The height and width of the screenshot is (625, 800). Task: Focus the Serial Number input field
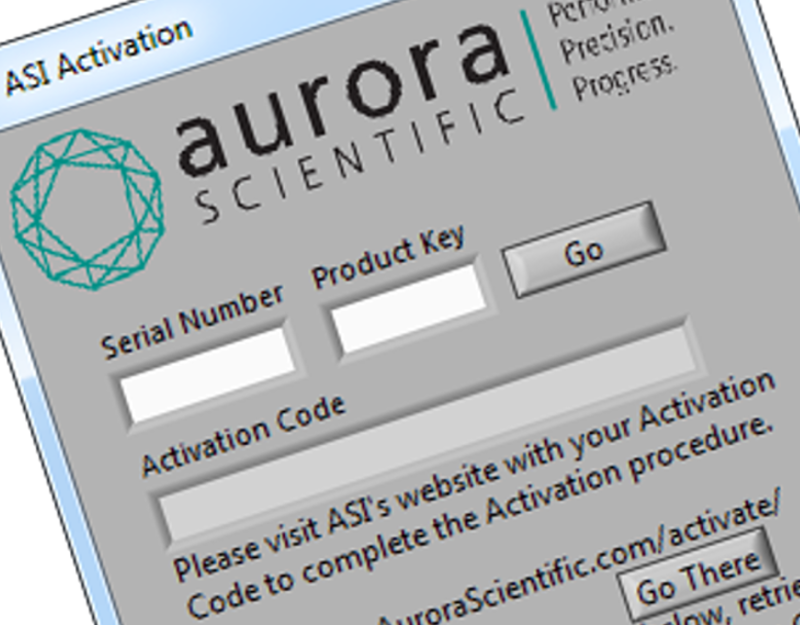tap(208, 375)
